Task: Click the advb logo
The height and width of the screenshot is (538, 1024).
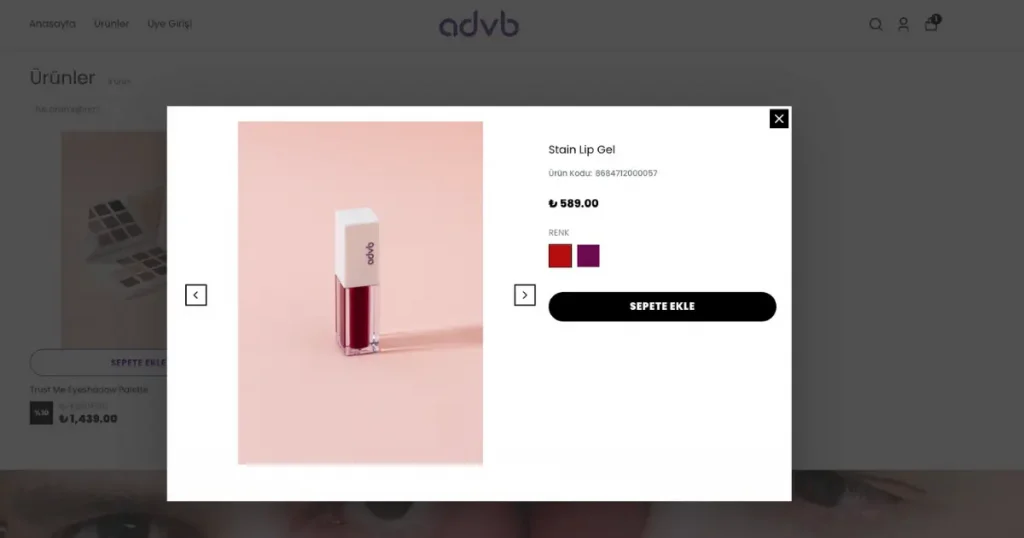Action: [479, 25]
